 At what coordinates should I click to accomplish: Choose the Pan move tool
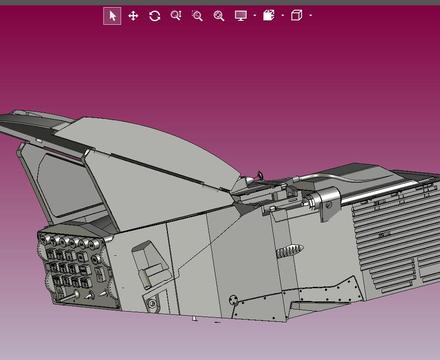133,16
